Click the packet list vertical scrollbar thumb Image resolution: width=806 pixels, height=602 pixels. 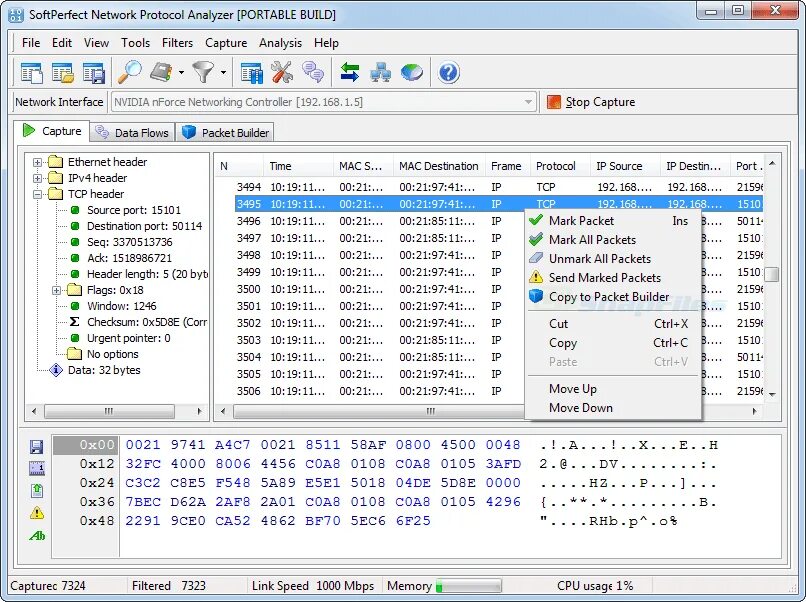coord(772,275)
